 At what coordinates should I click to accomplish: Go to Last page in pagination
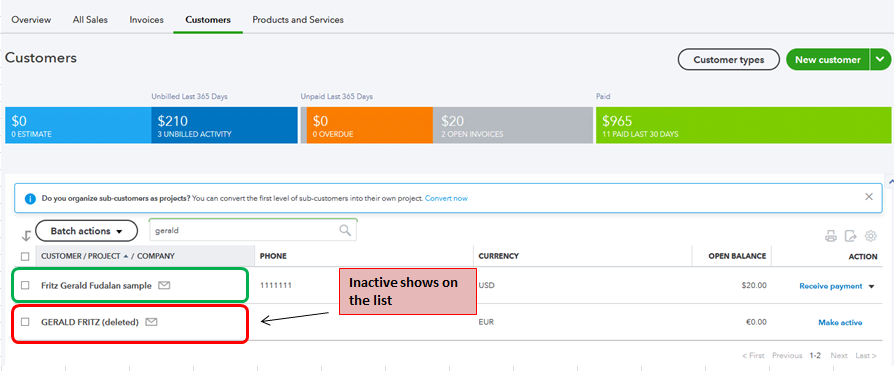866,356
